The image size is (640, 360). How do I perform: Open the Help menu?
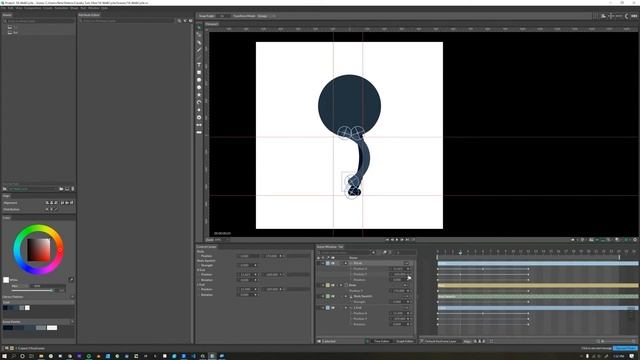click(104, 8)
